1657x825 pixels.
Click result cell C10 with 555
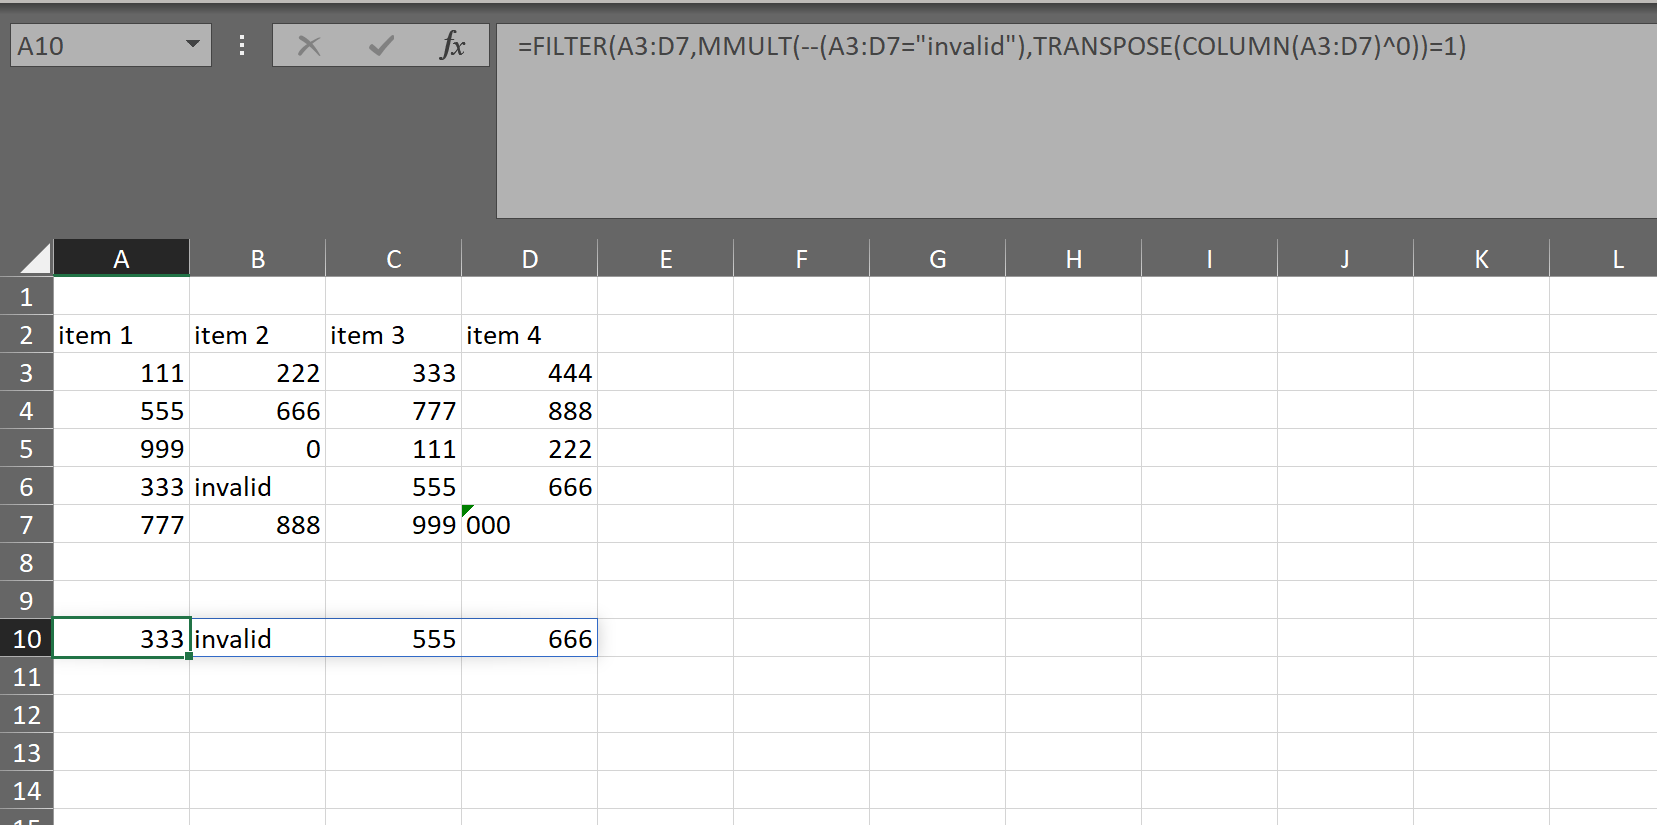(x=394, y=638)
